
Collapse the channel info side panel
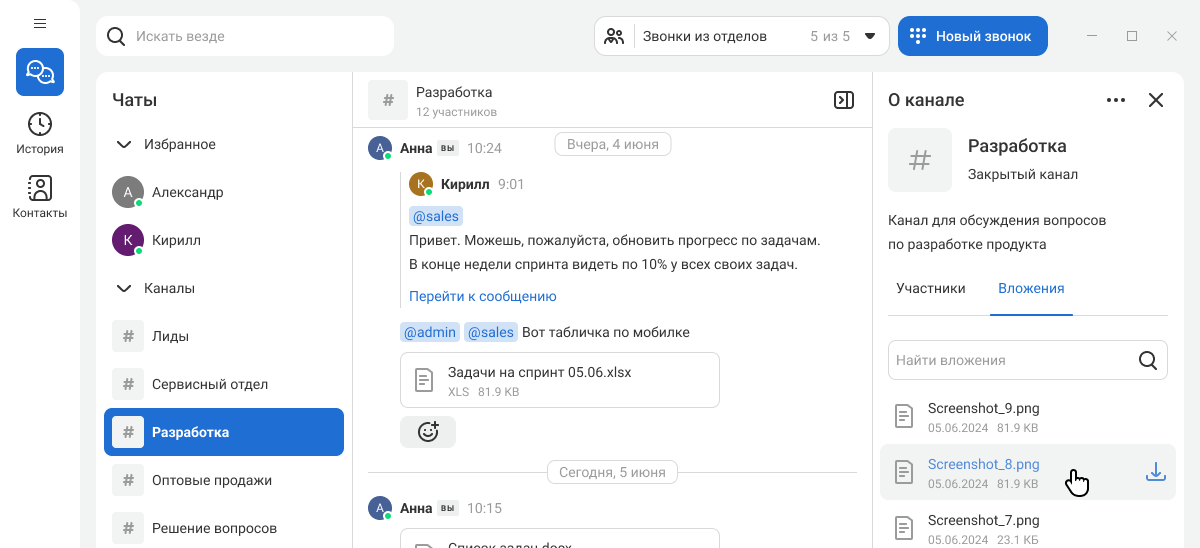(844, 100)
